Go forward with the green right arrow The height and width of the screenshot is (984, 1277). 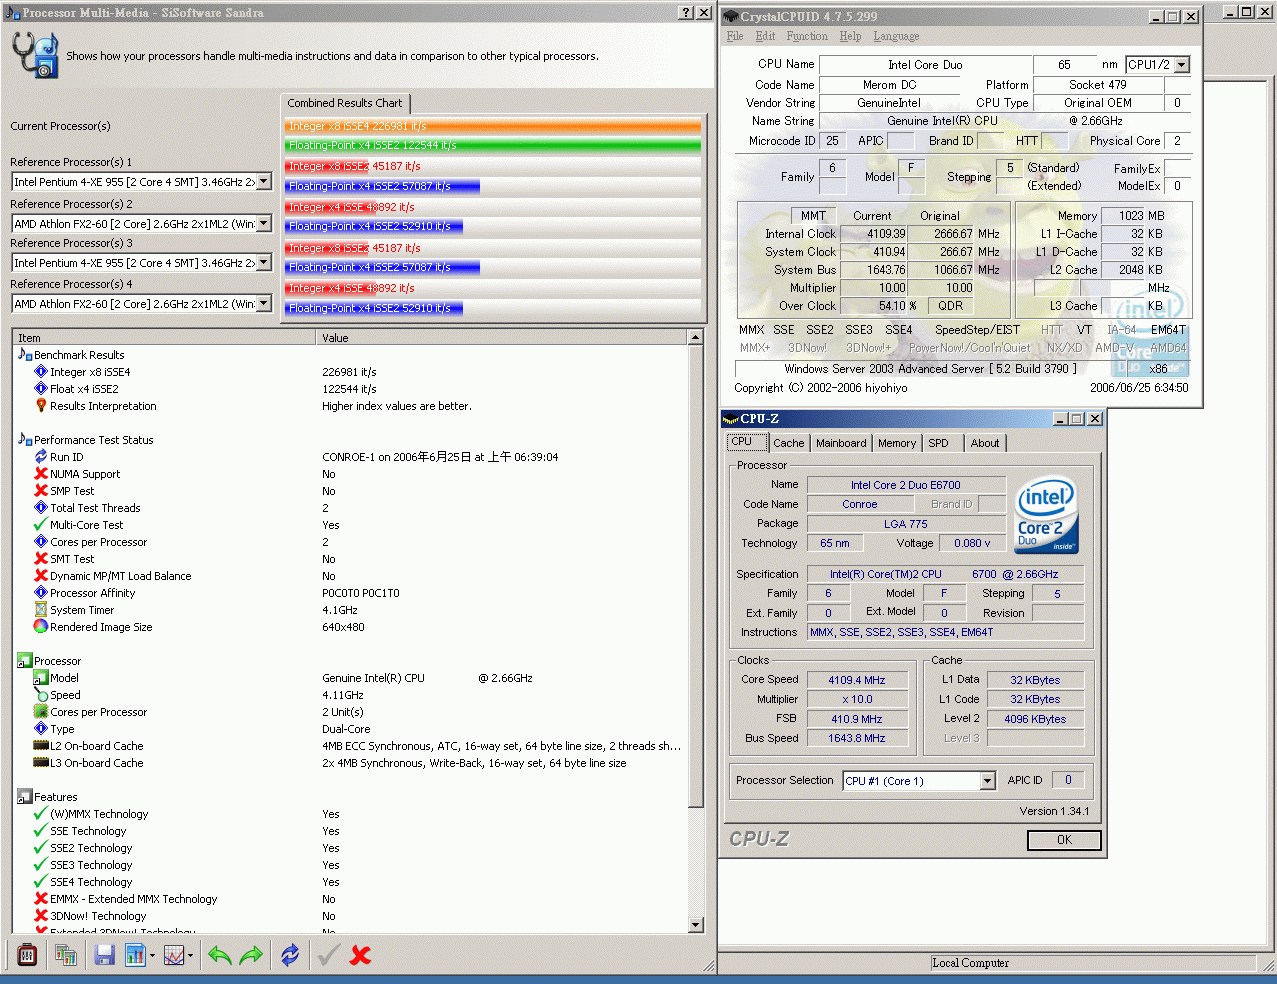(x=251, y=955)
